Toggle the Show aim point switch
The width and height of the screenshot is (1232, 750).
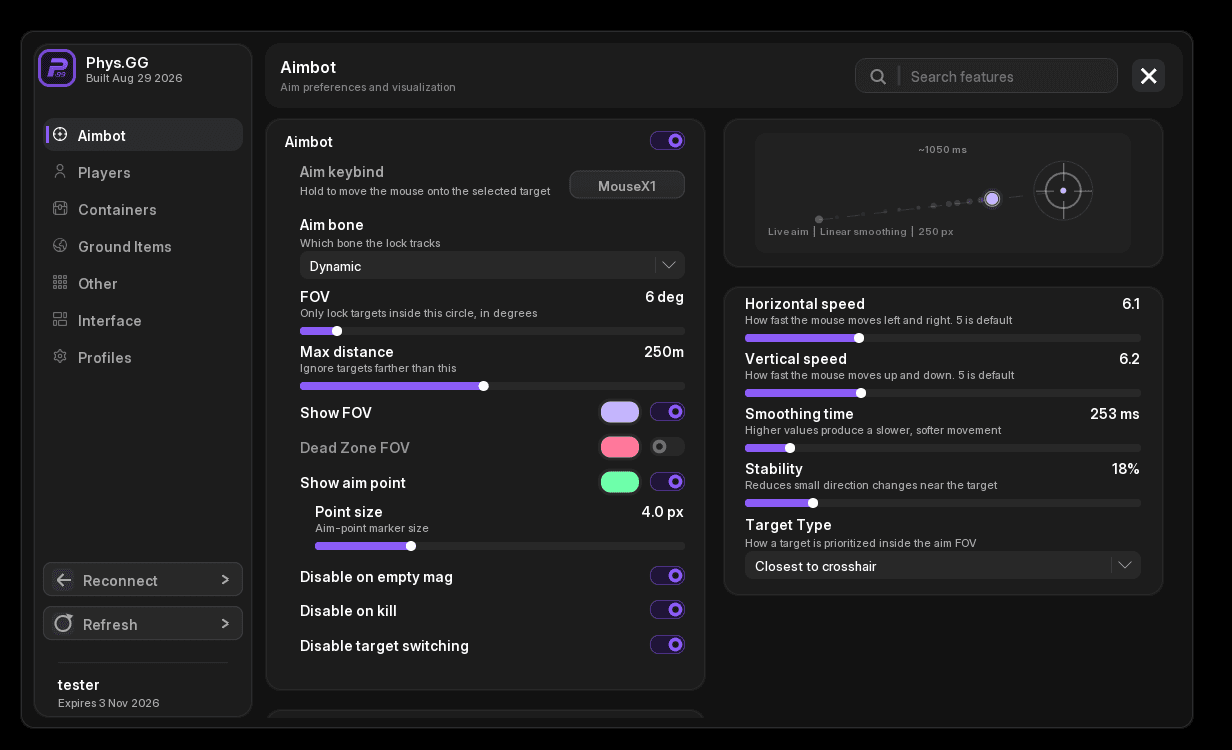tap(667, 482)
